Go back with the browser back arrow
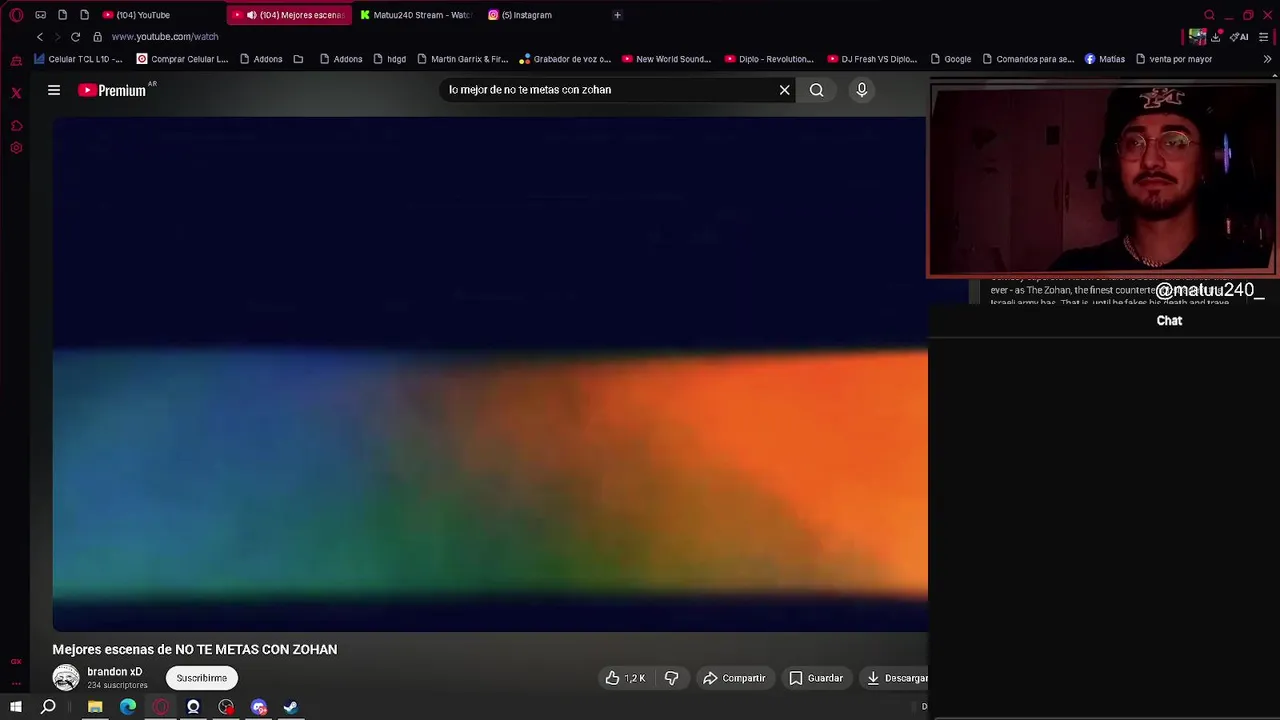1280x720 pixels. (x=40, y=37)
